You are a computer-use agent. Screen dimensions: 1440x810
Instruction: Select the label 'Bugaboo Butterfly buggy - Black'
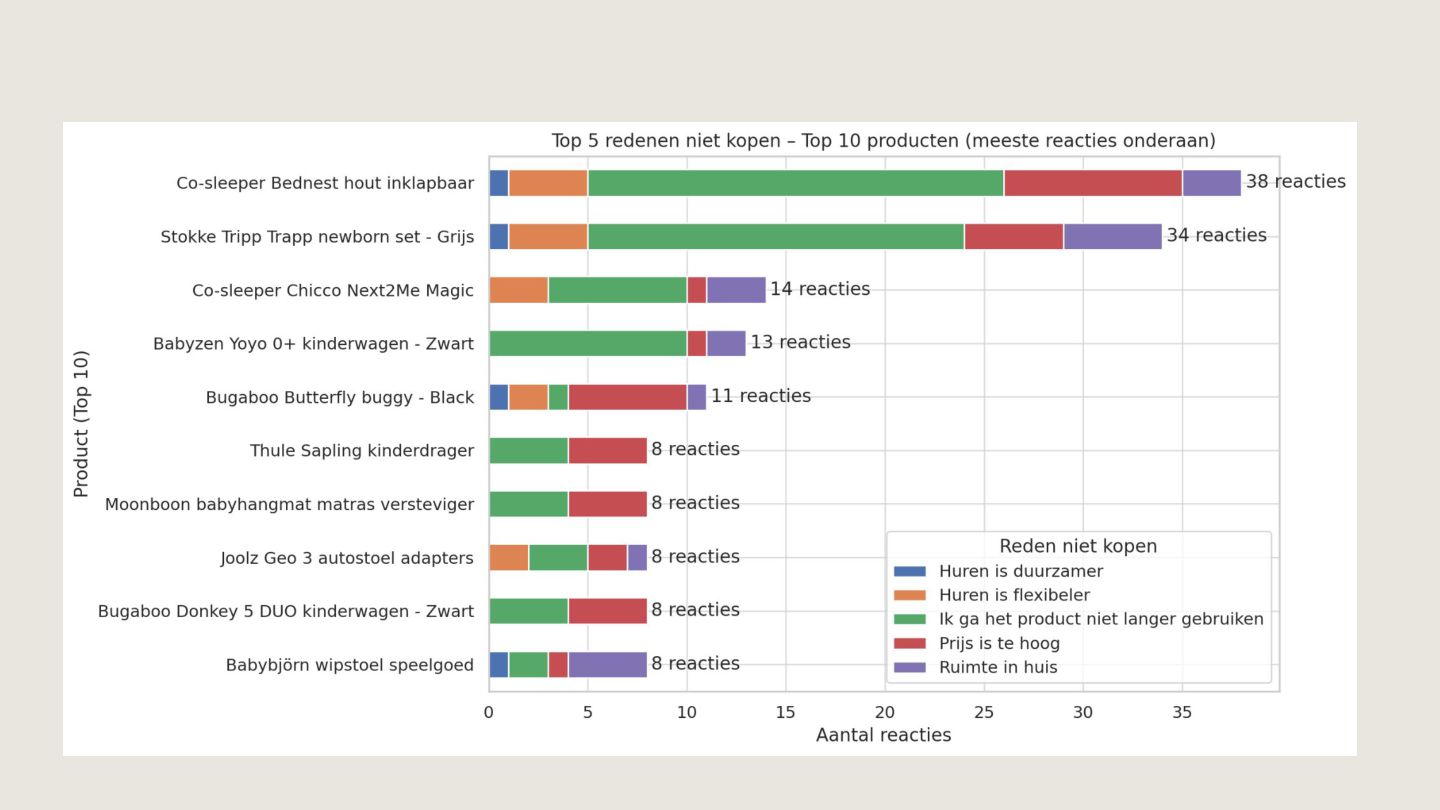[x=340, y=398]
